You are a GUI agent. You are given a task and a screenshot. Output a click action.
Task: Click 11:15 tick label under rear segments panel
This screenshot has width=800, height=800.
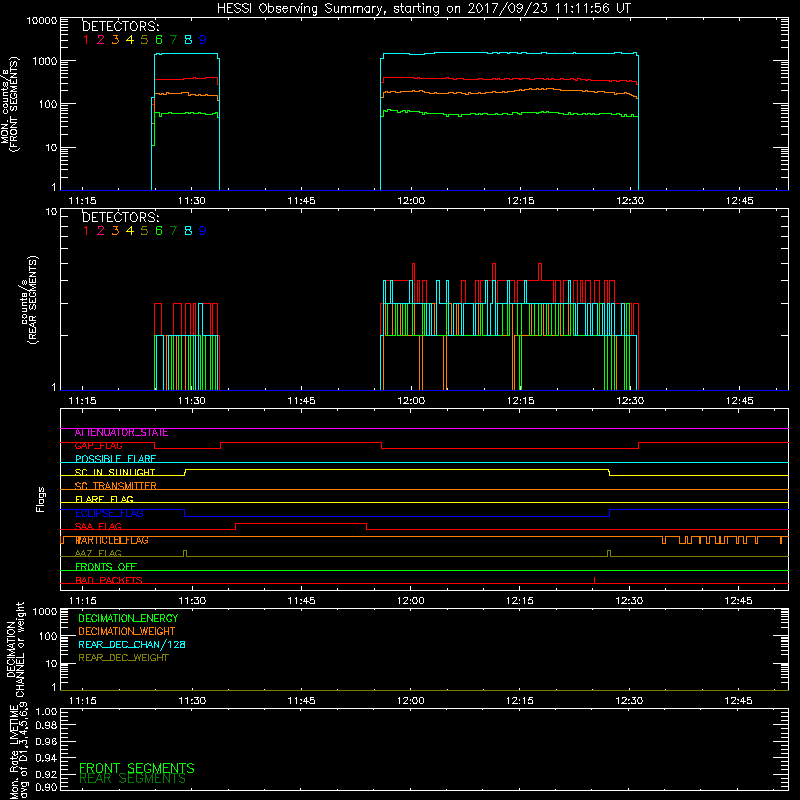[83, 401]
